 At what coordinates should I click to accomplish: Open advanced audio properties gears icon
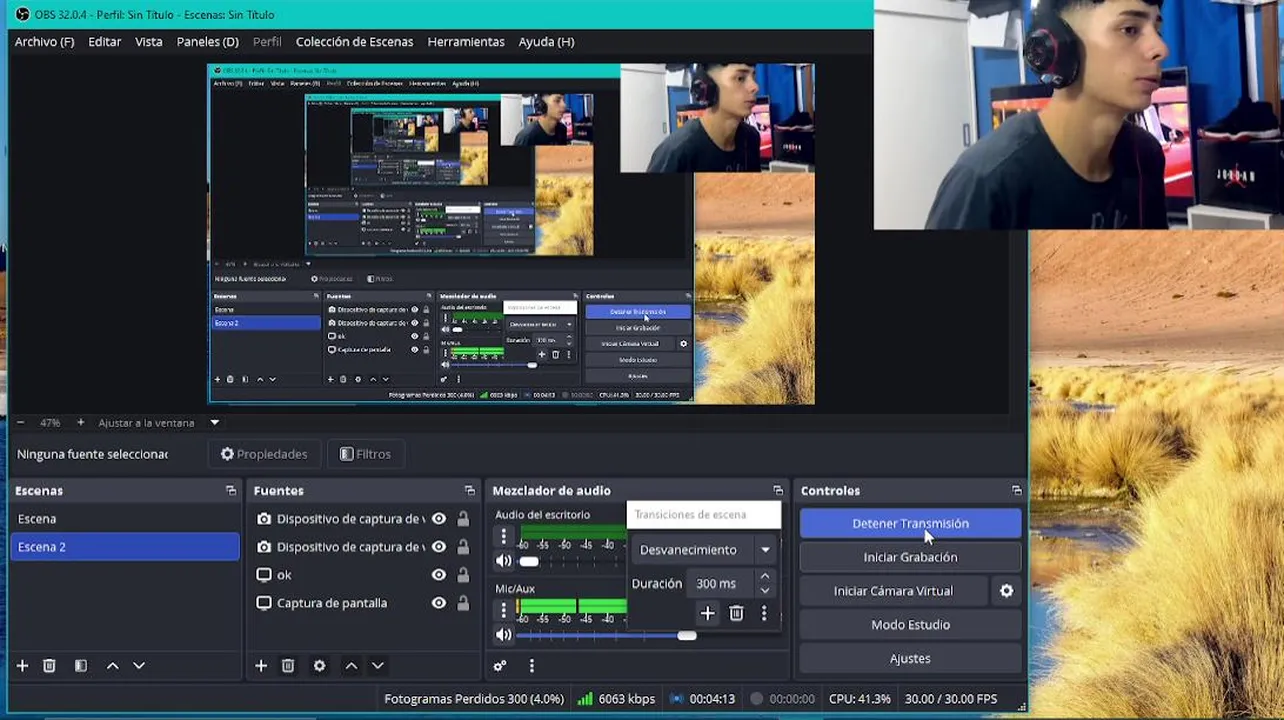[x=500, y=665]
